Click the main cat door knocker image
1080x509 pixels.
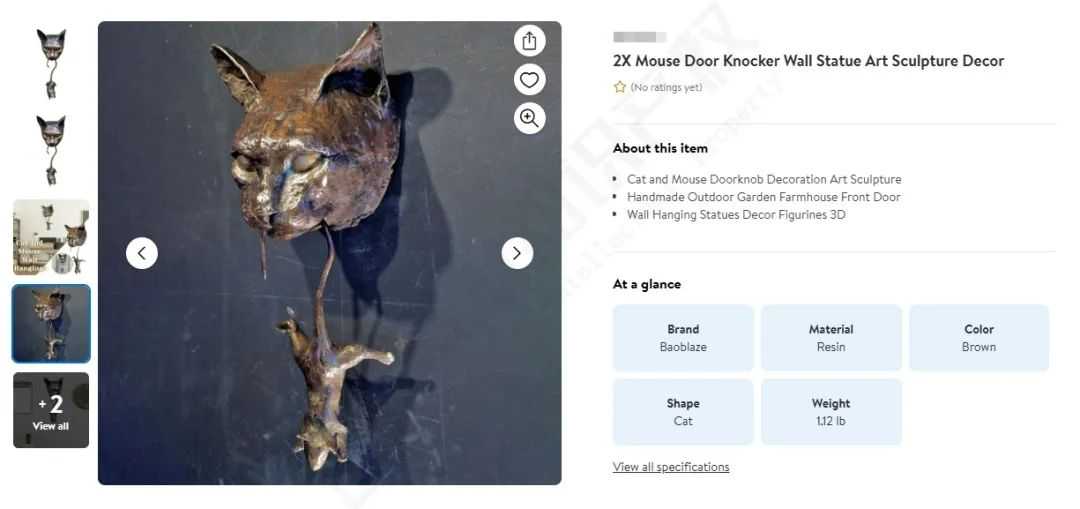329,253
